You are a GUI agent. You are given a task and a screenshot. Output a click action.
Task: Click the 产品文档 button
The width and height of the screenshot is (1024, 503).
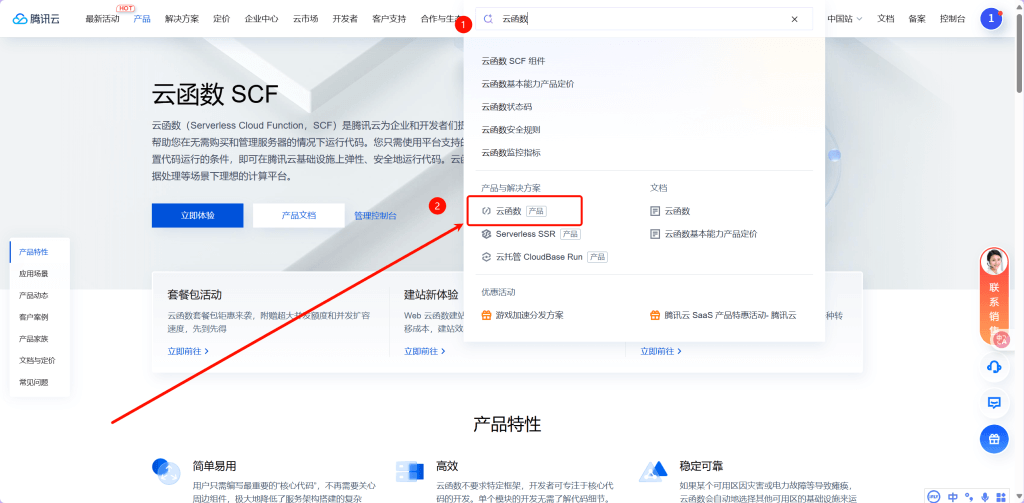[298, 216]
